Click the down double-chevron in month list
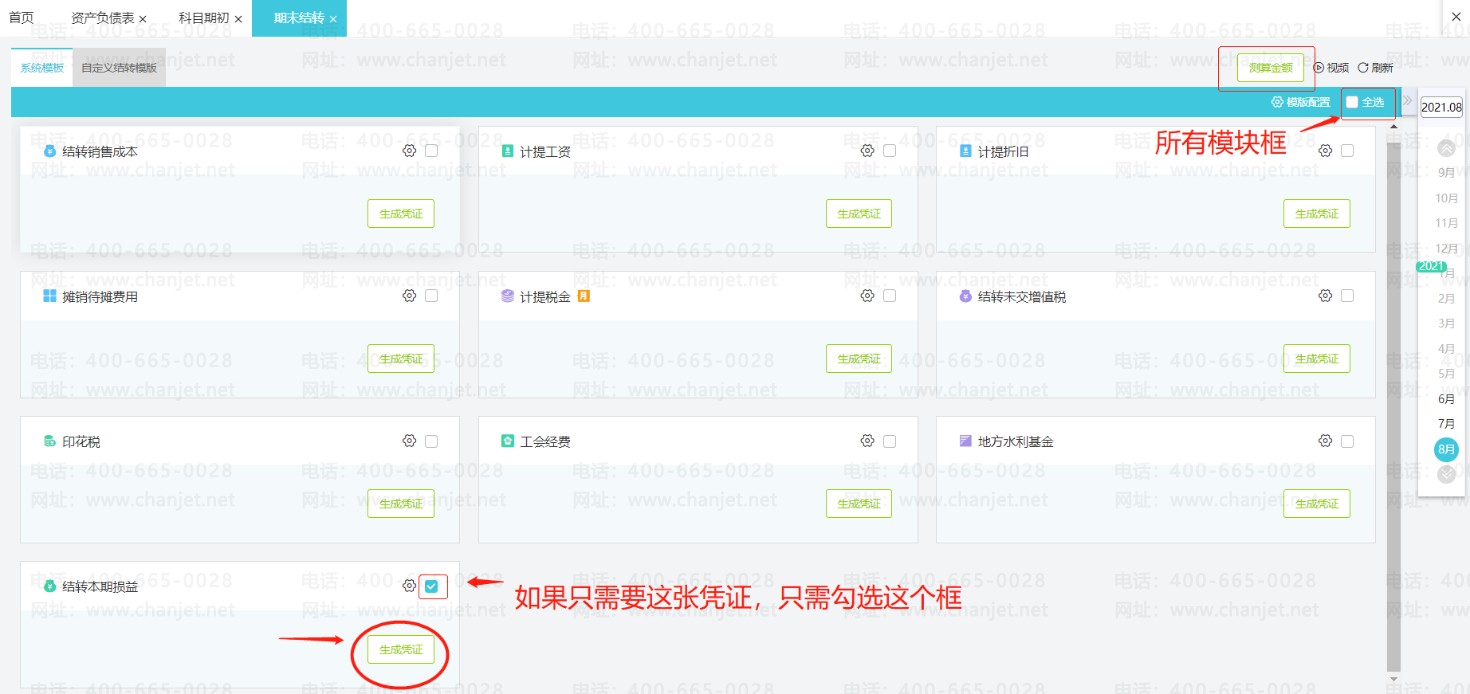The image size is (1470, 694). click(x=1446, y=475)
